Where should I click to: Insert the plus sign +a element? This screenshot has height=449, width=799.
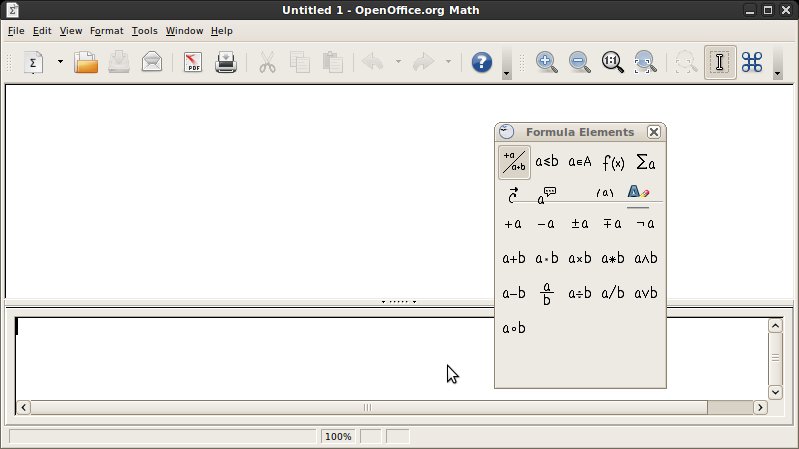[x=513, y=224]
